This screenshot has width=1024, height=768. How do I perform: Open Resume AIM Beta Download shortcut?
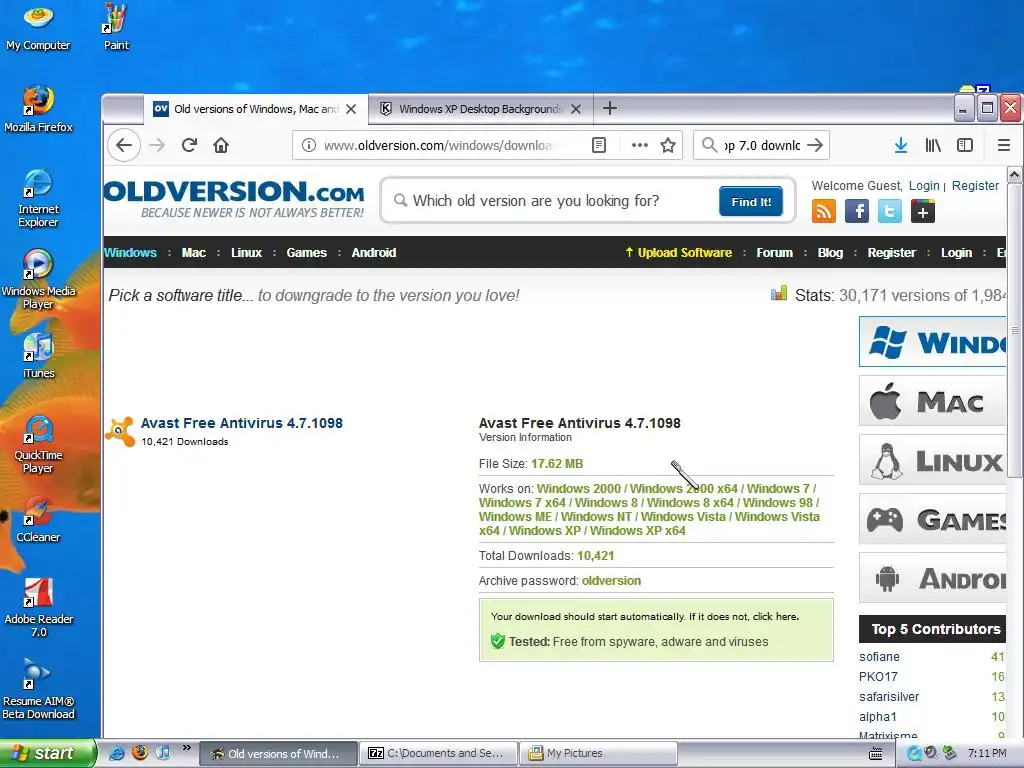click(38, 690)
